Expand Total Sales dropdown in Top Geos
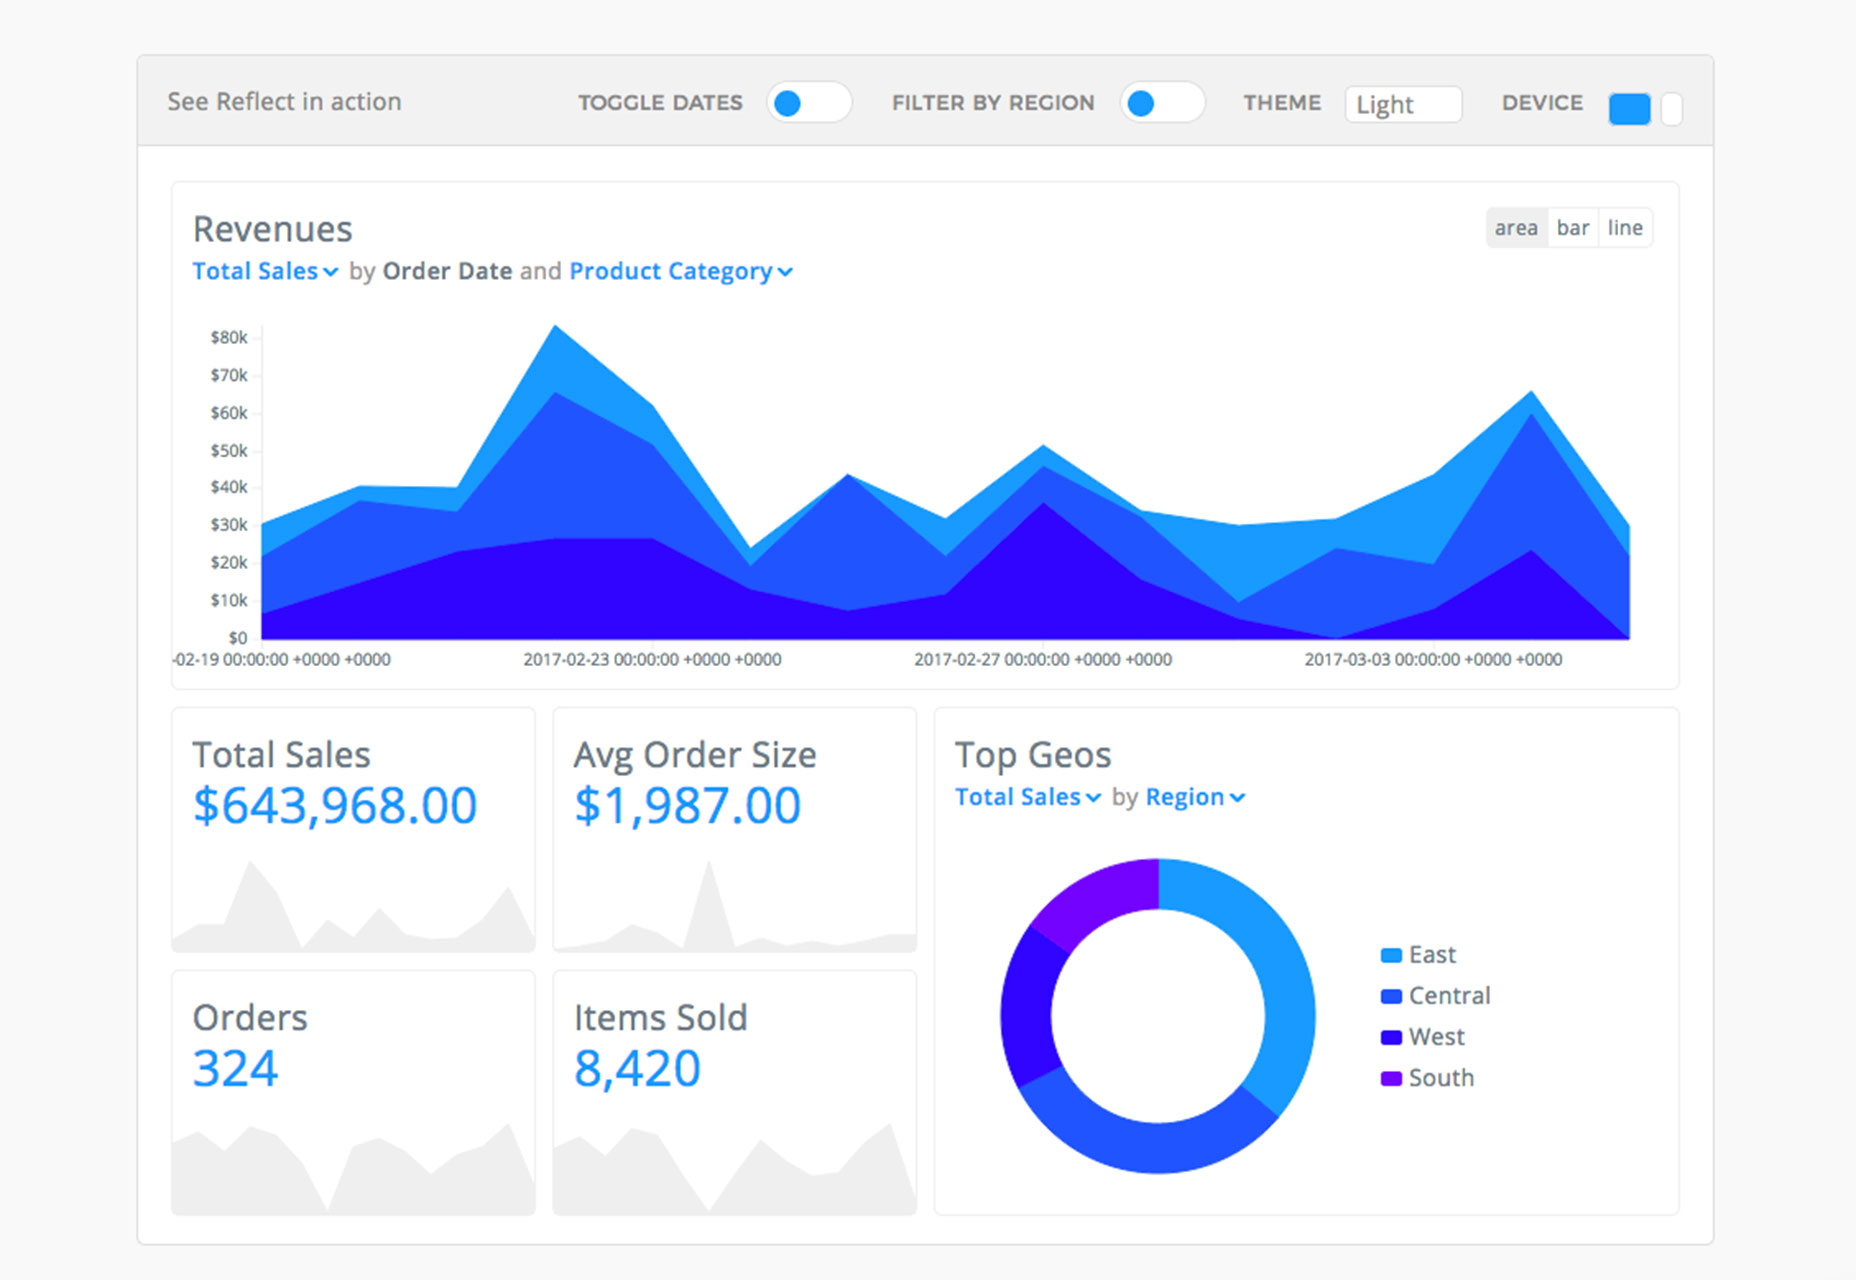 pyautogui.click(x=1028, y=797)
